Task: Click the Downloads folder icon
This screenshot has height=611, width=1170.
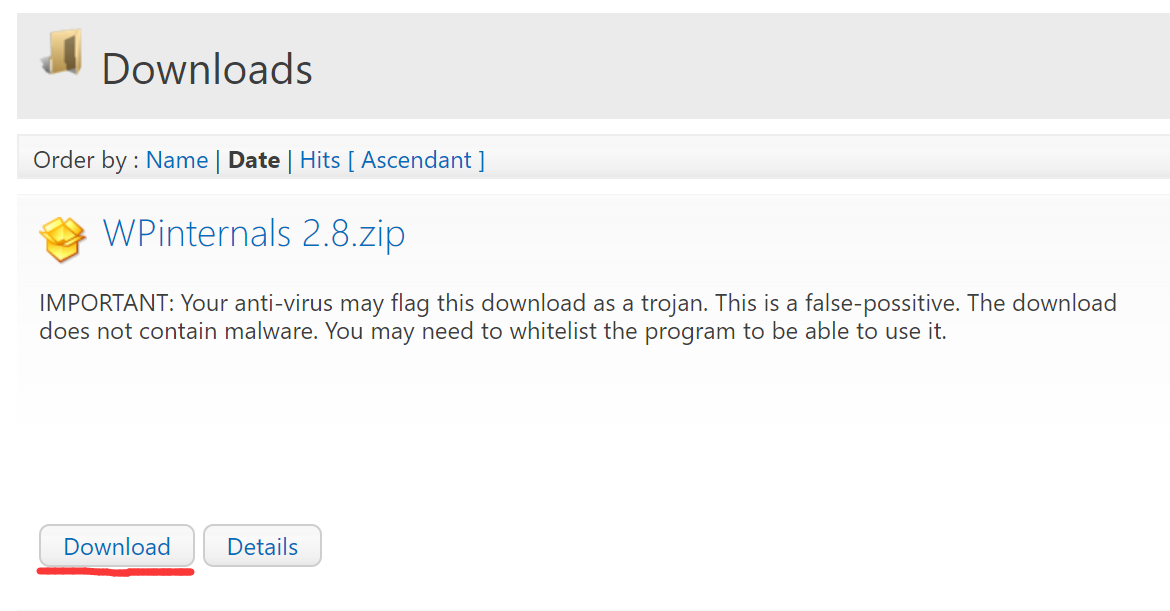Action: (x=62, y=54)
